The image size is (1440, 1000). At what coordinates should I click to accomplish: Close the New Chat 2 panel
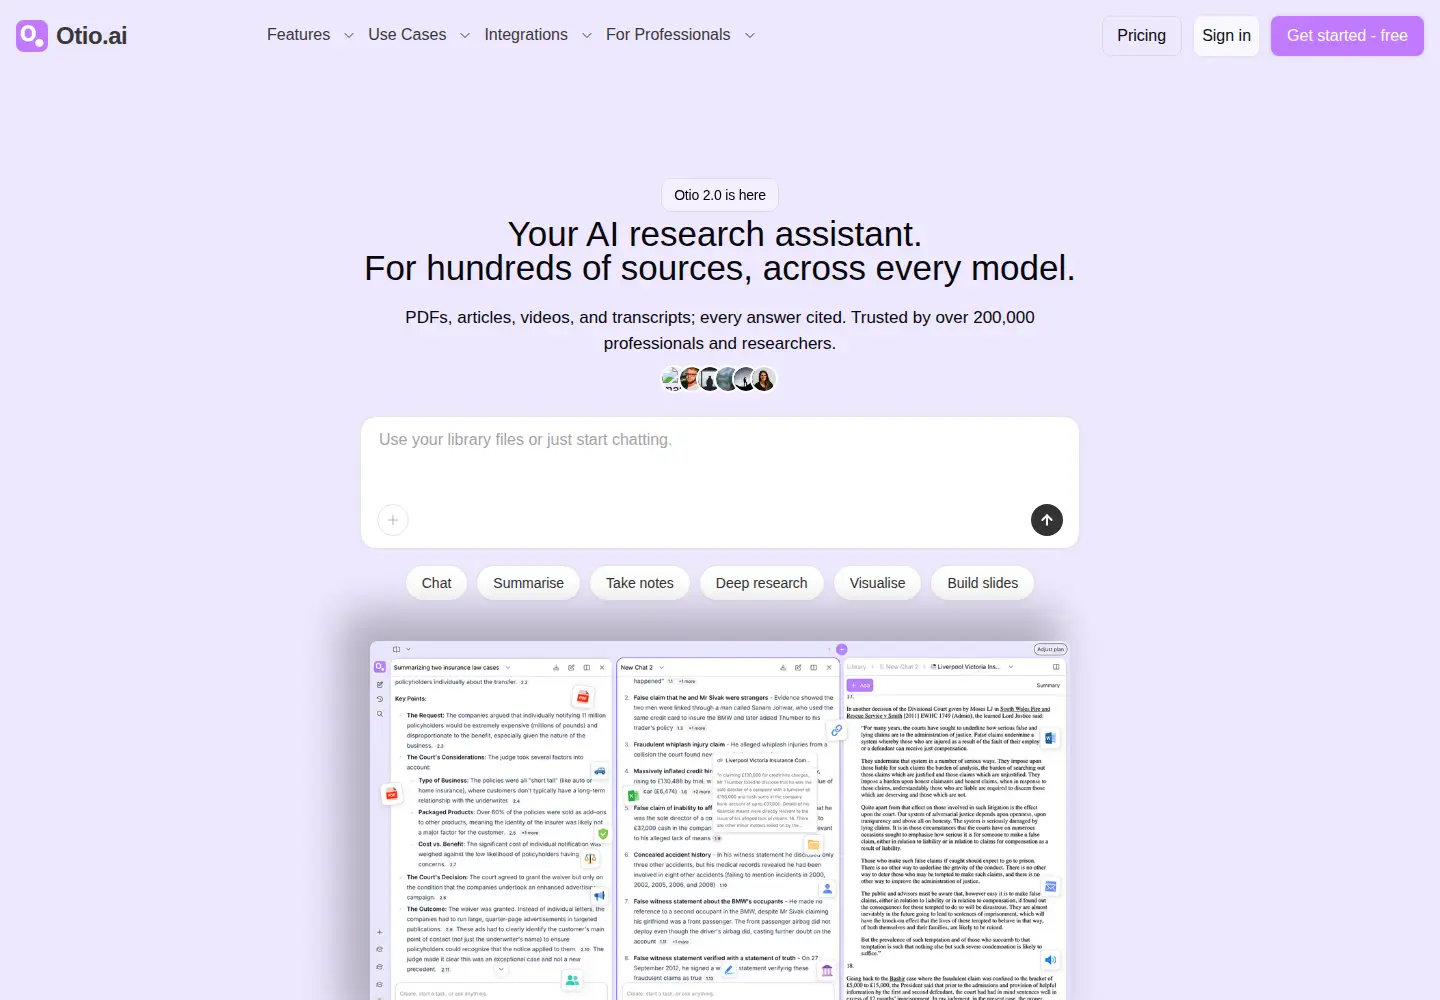tap(829, 667)
